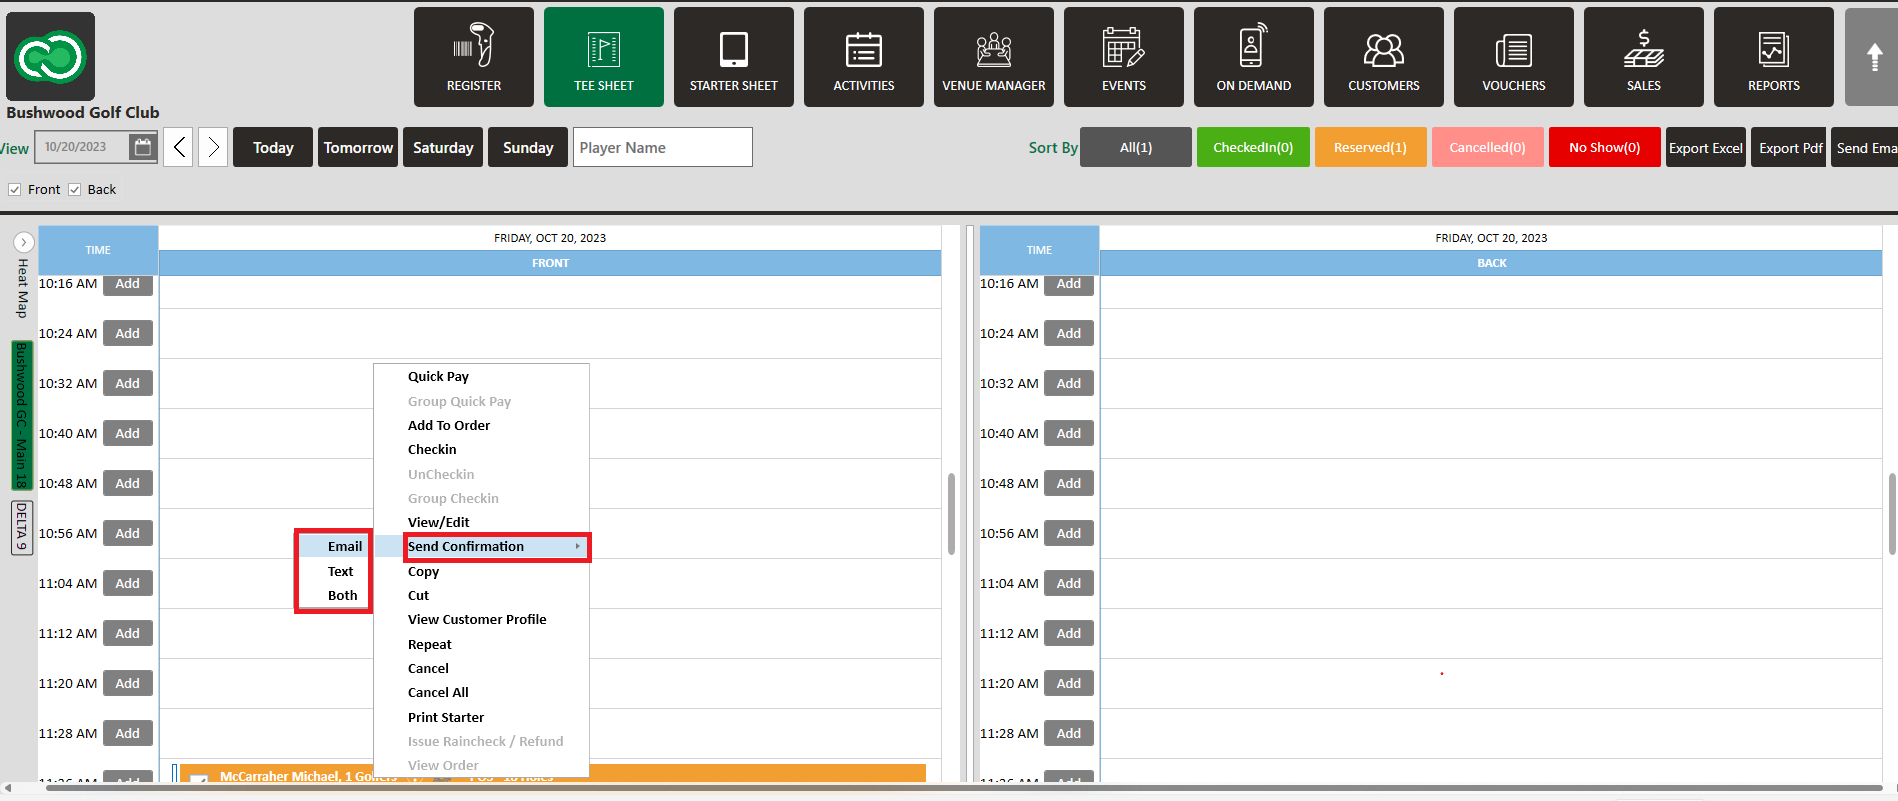
Task: Open the Starter Sheet tablet icon
Action: pyautogui.click(x=733, y=48)
